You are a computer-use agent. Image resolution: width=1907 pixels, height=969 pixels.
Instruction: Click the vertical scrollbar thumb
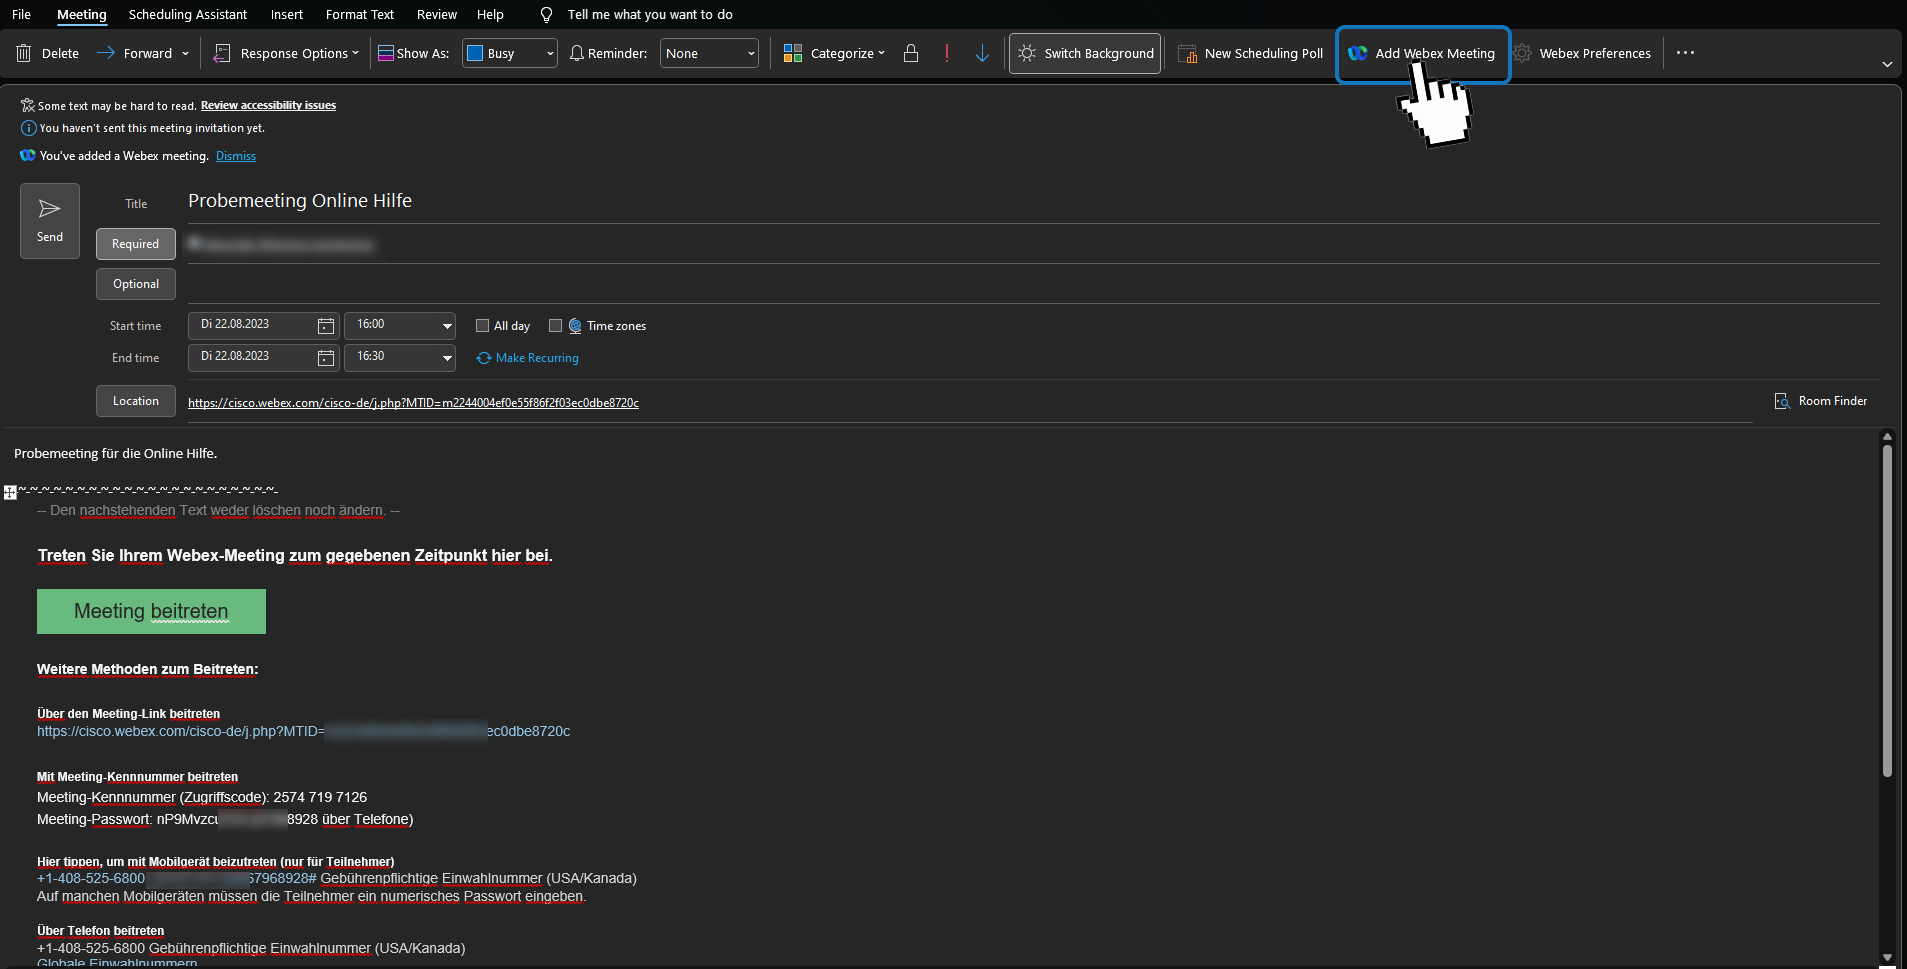click(x=1887, y=611)
